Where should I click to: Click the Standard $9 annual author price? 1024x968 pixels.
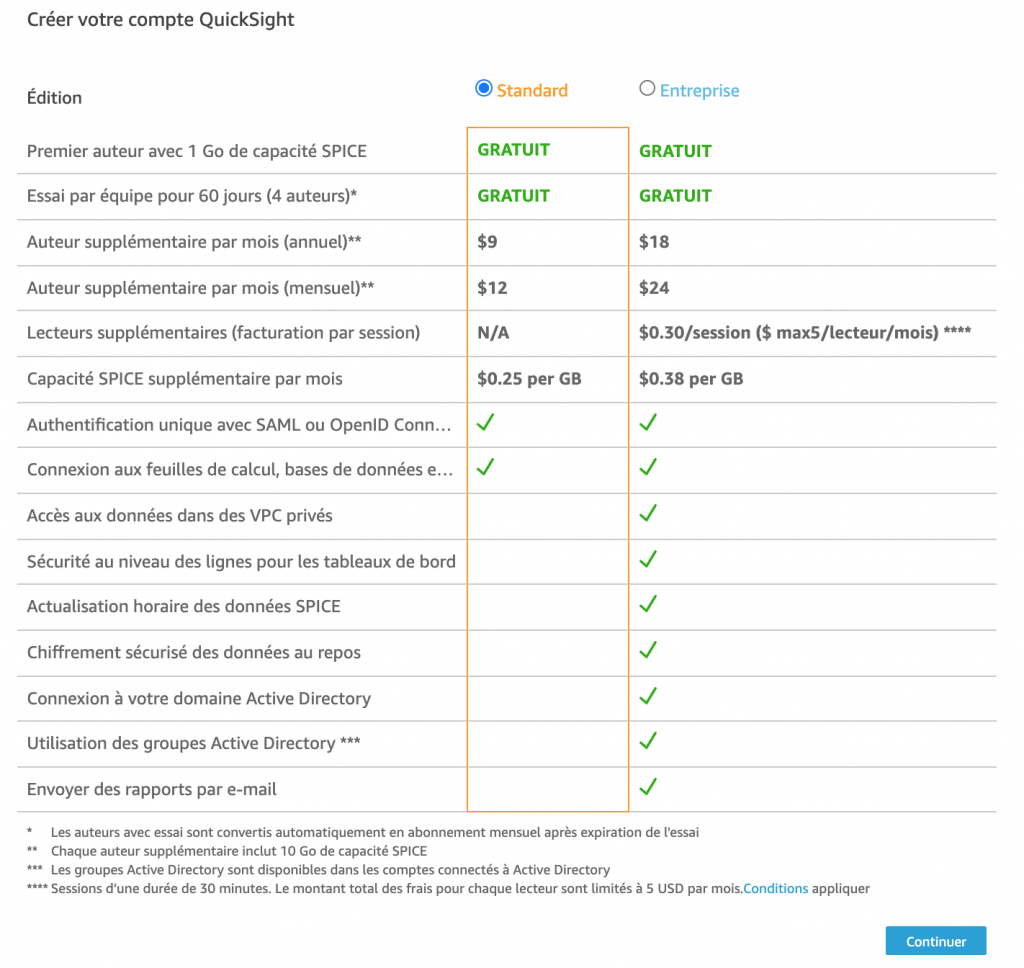pyautogui.click(x=488, y=242)
